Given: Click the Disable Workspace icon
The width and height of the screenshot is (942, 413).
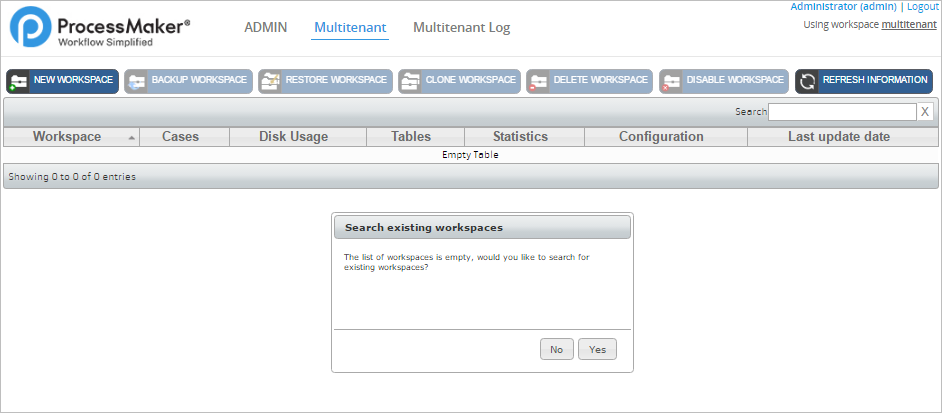Looking at the screenshot, I should click(x=671, y=82).
